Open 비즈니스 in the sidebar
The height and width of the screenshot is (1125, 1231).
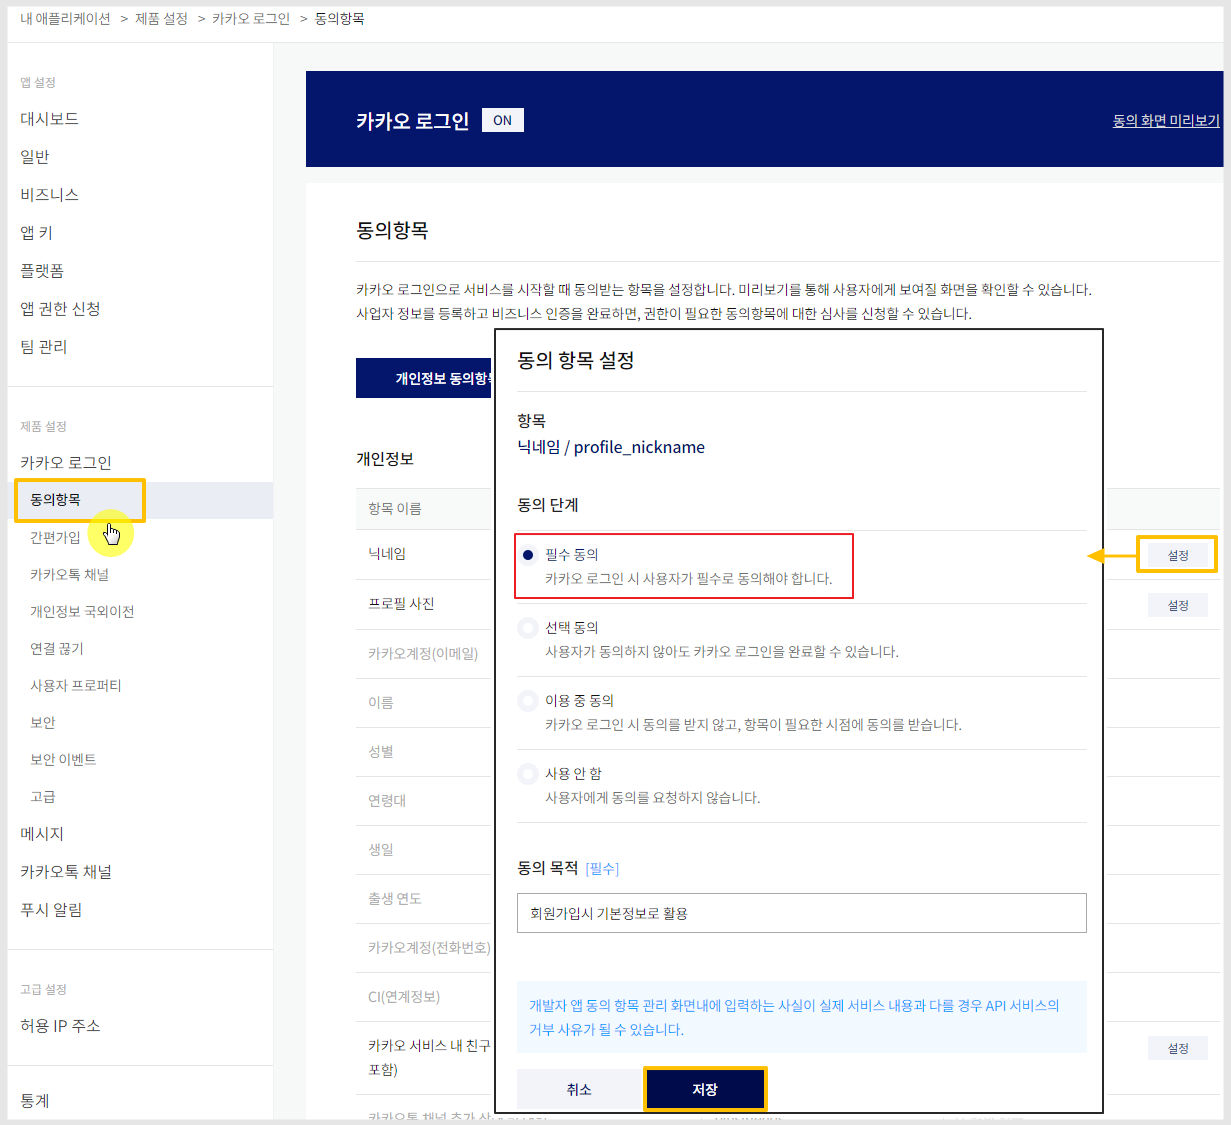tap(50, 195)
